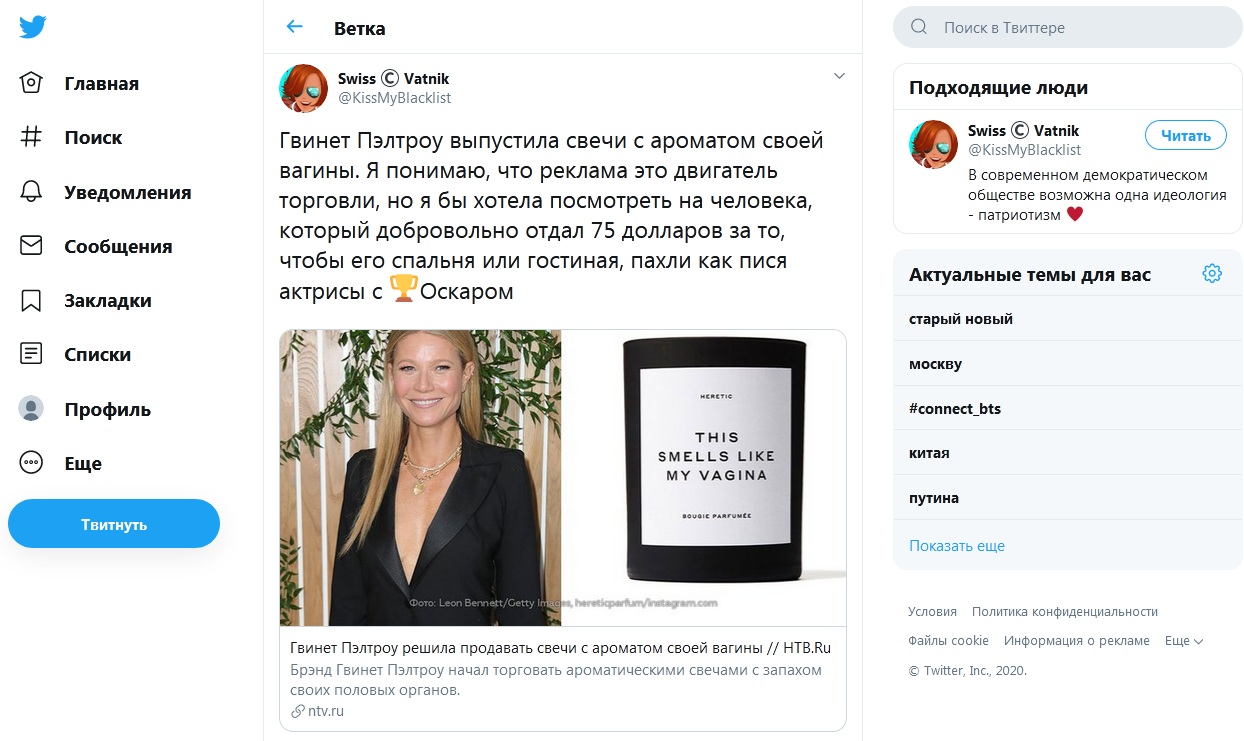Click the Twitter bird logo
Screen dimensions: 1244x741
[32, 27]
